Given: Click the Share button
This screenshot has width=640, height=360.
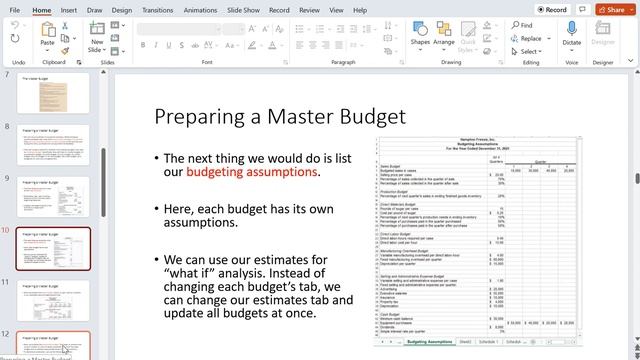Looking at the screenshot, I should (611, 9).
